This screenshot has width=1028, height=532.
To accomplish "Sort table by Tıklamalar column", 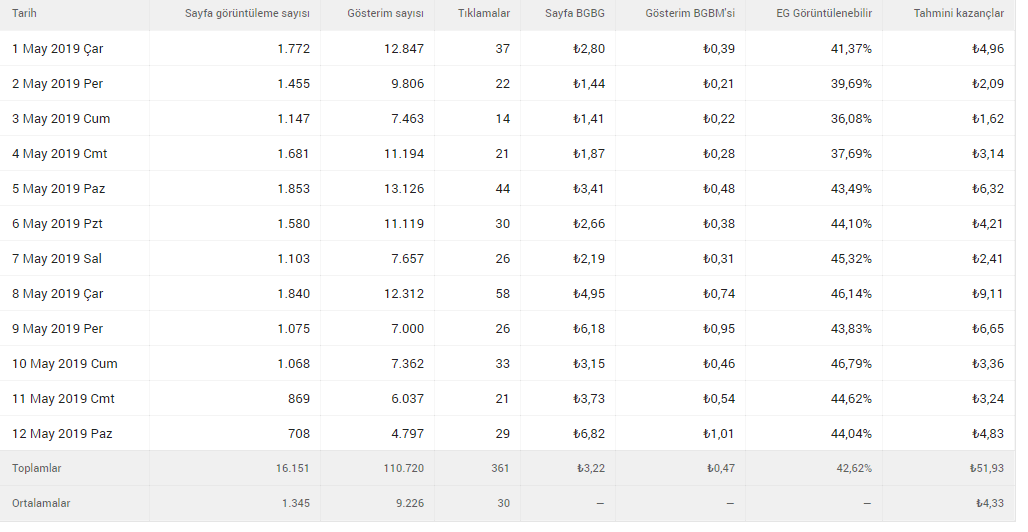I will point(484,13).
